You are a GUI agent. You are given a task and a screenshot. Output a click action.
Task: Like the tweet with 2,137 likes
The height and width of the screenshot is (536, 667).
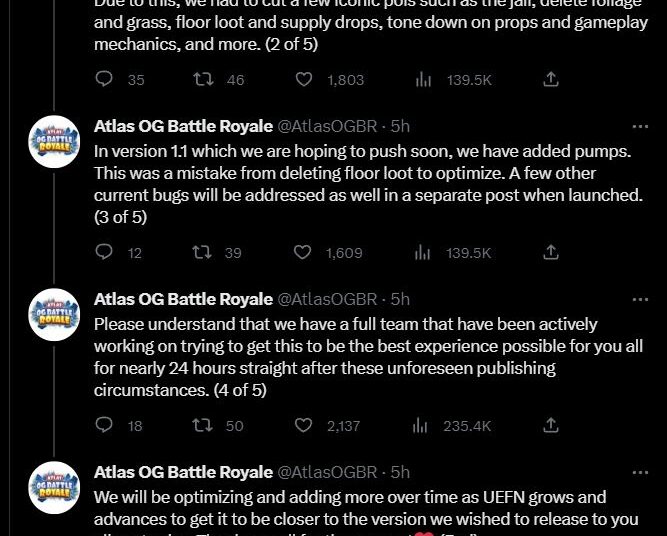[303, 425]
